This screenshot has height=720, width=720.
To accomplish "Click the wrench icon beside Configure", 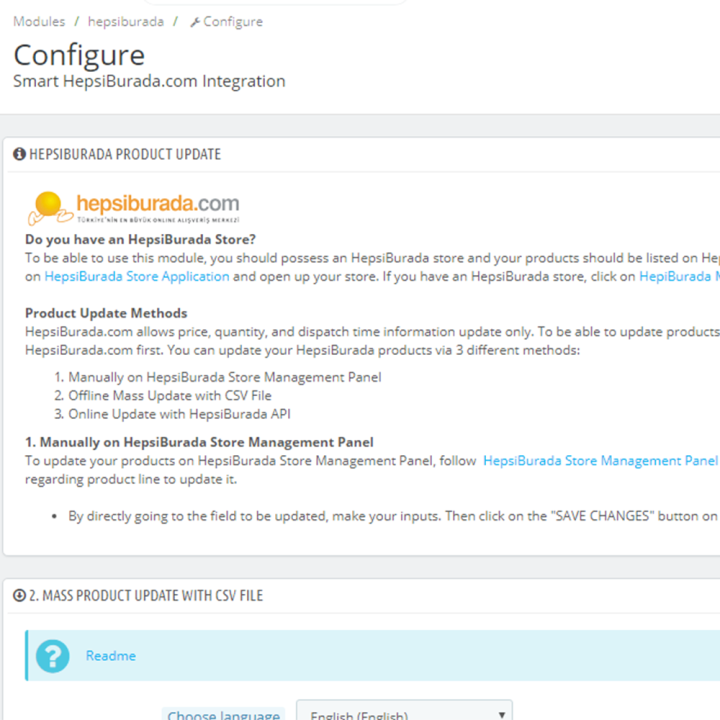I will (x=195, y=22).
